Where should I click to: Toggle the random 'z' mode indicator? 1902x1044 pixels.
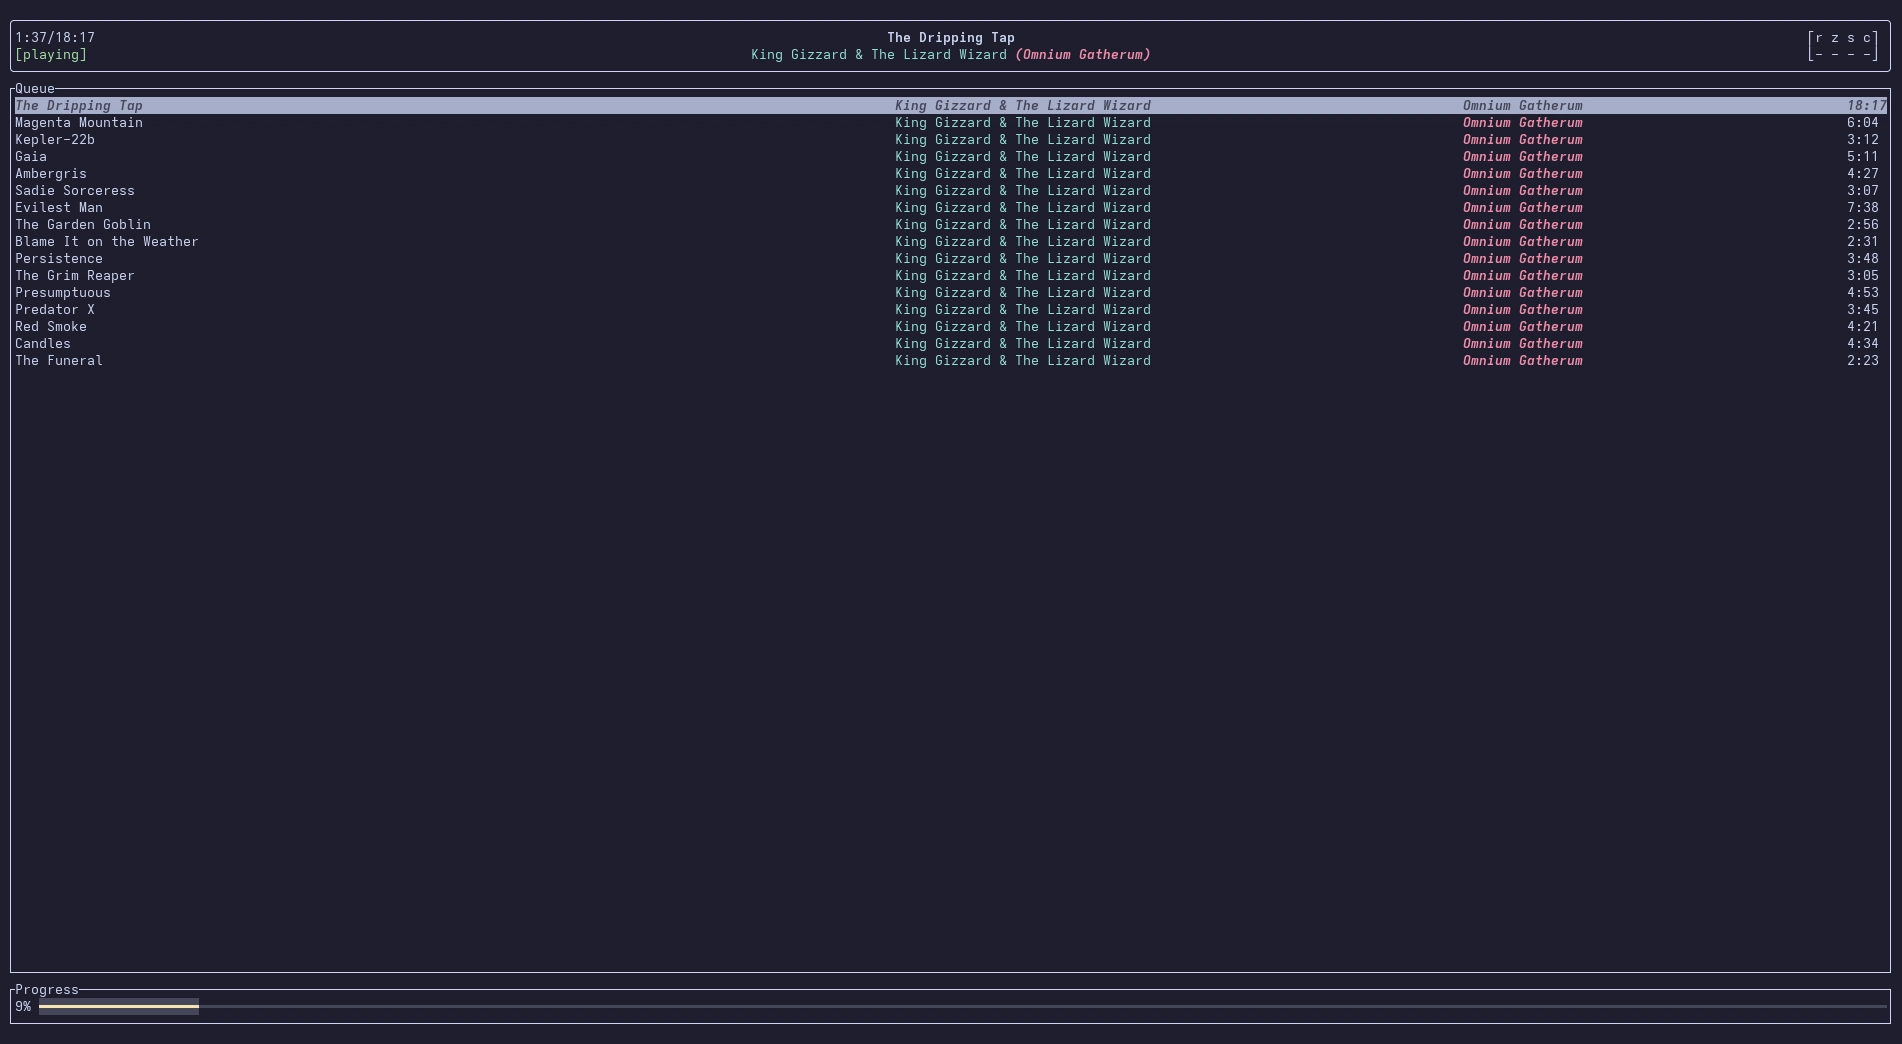tap(1834, 37)
